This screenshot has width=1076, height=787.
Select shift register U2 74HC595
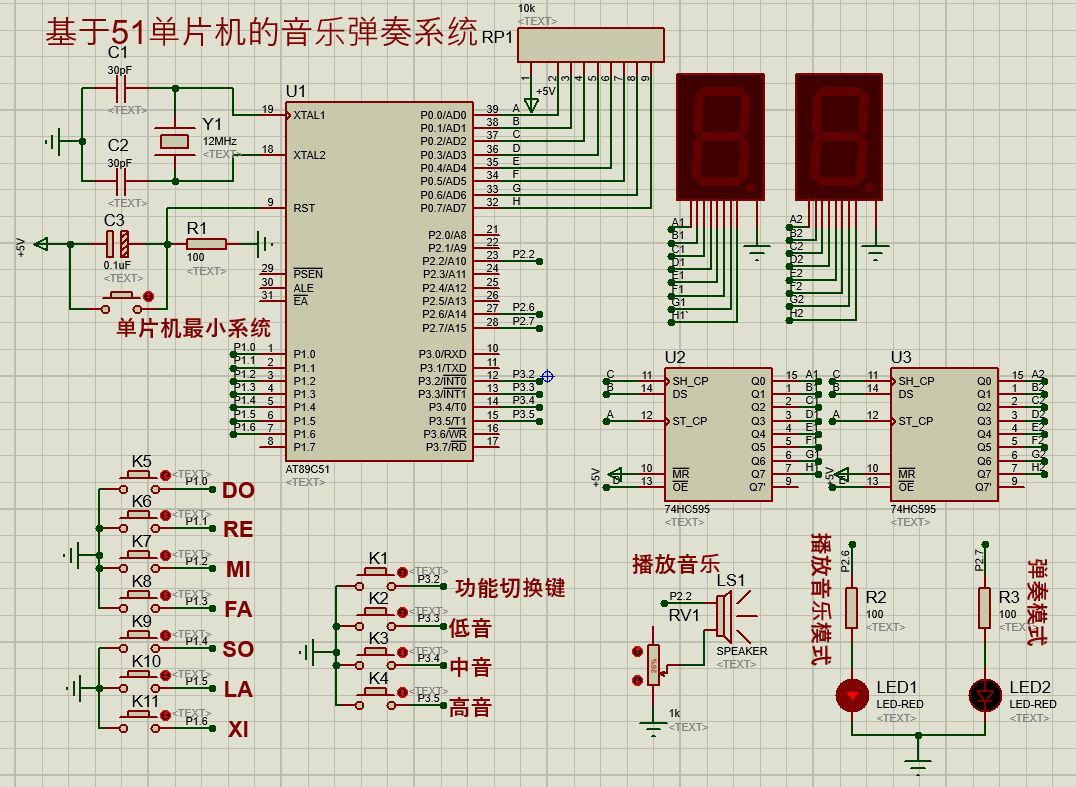pyautogui.click(x=718, y=434)
